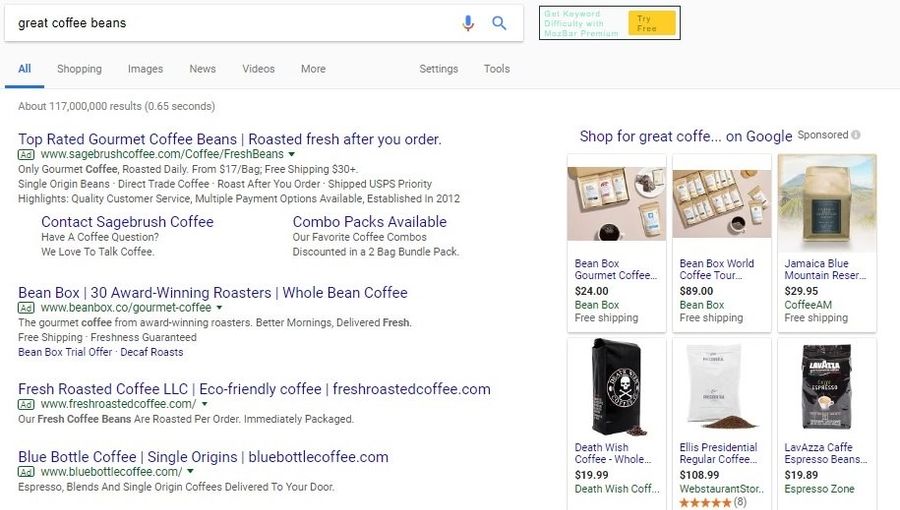Click the magnifying glass search icon
This screenshot has width=900, height=510.
coord(499,23)
